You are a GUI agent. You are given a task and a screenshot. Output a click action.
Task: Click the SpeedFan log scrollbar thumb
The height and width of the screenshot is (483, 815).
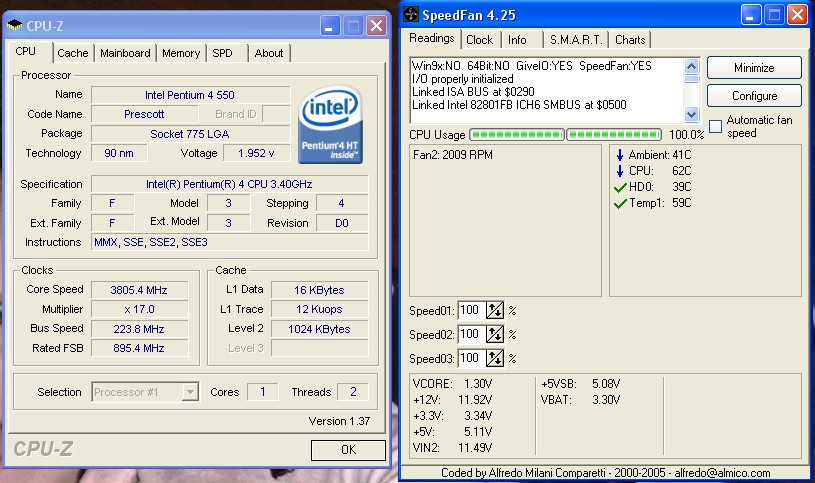(691, 79)
